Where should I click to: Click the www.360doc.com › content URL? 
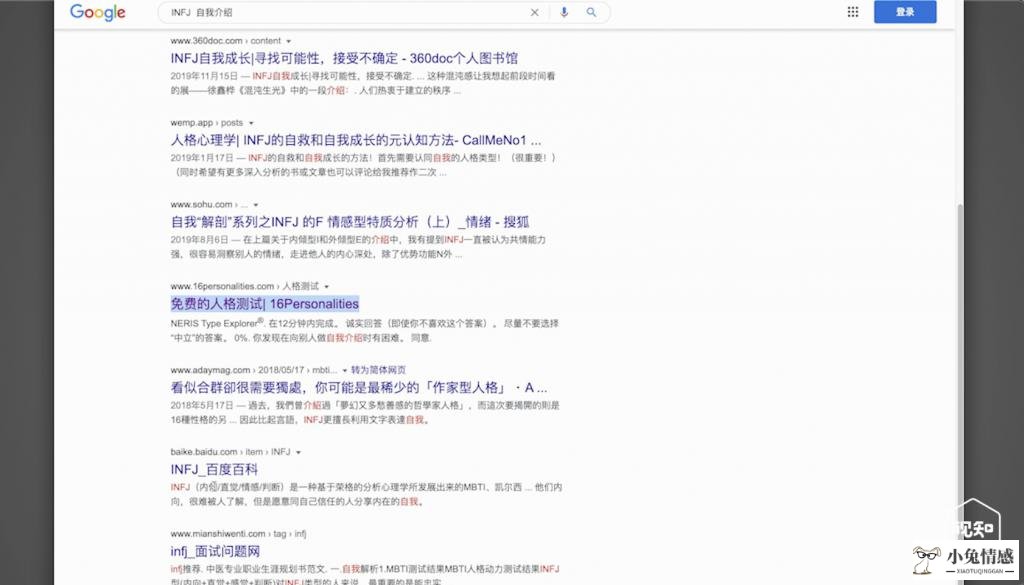[x=226, y=41]
